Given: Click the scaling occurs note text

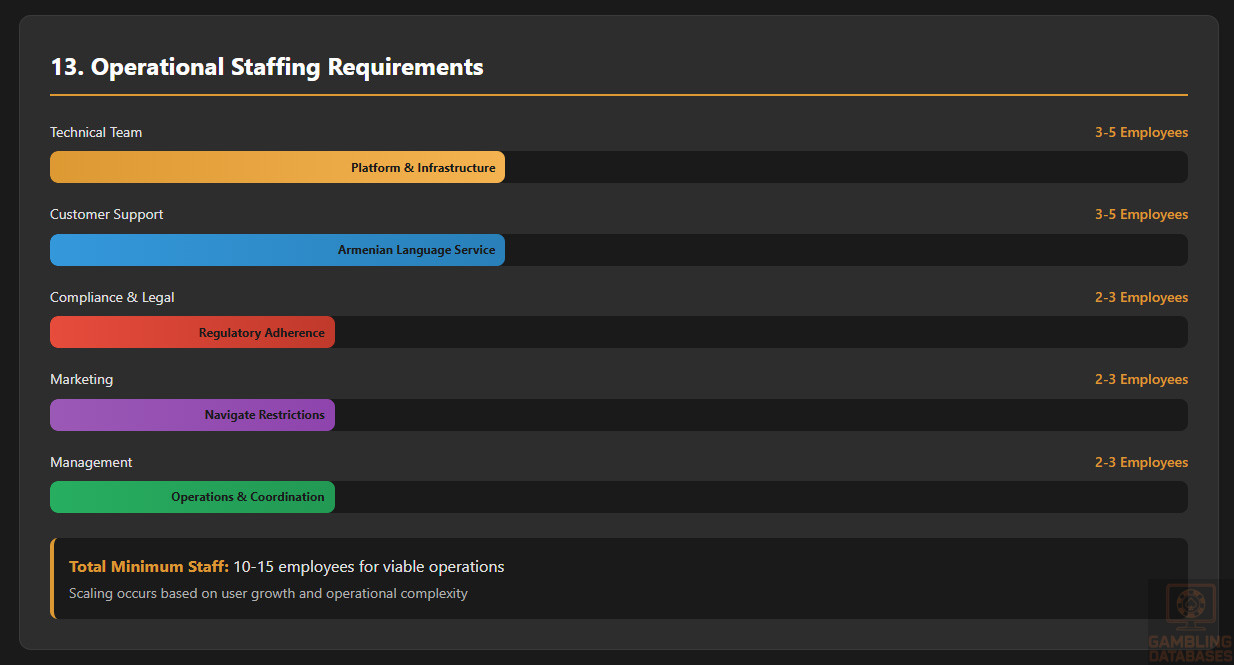Looking at the screenshot, I should (268, 593).
